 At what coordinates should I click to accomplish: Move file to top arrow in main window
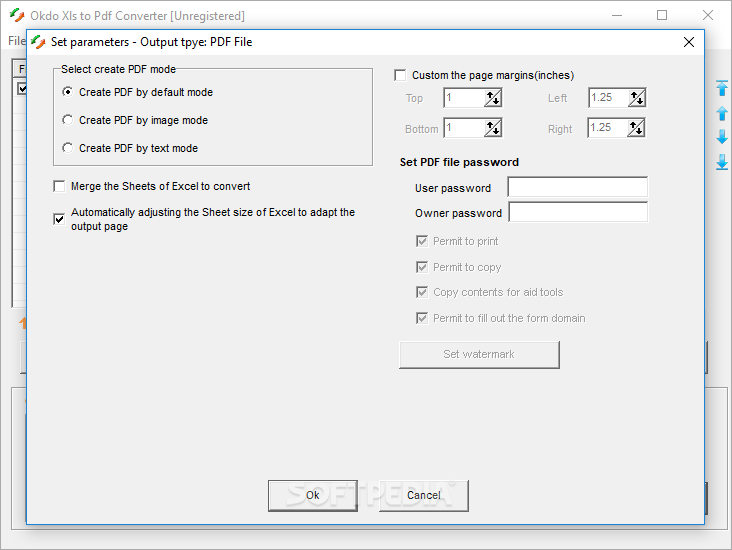pos(722,88)
